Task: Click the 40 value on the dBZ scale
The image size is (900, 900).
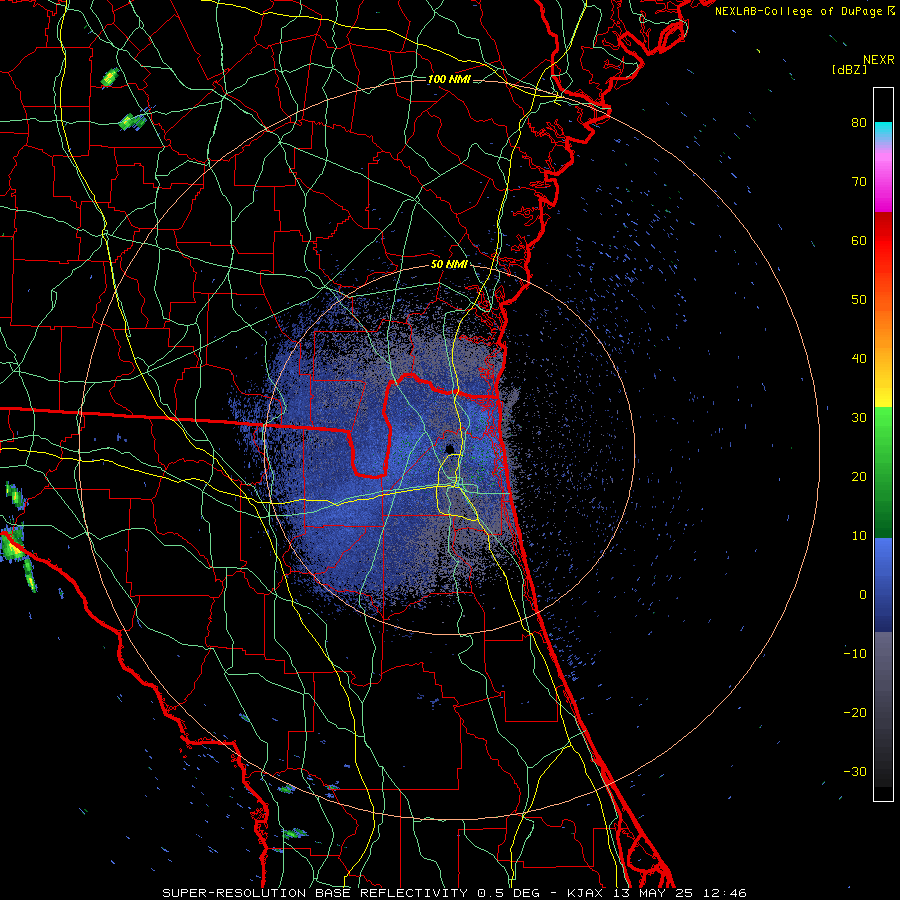Action: point(859,359)
